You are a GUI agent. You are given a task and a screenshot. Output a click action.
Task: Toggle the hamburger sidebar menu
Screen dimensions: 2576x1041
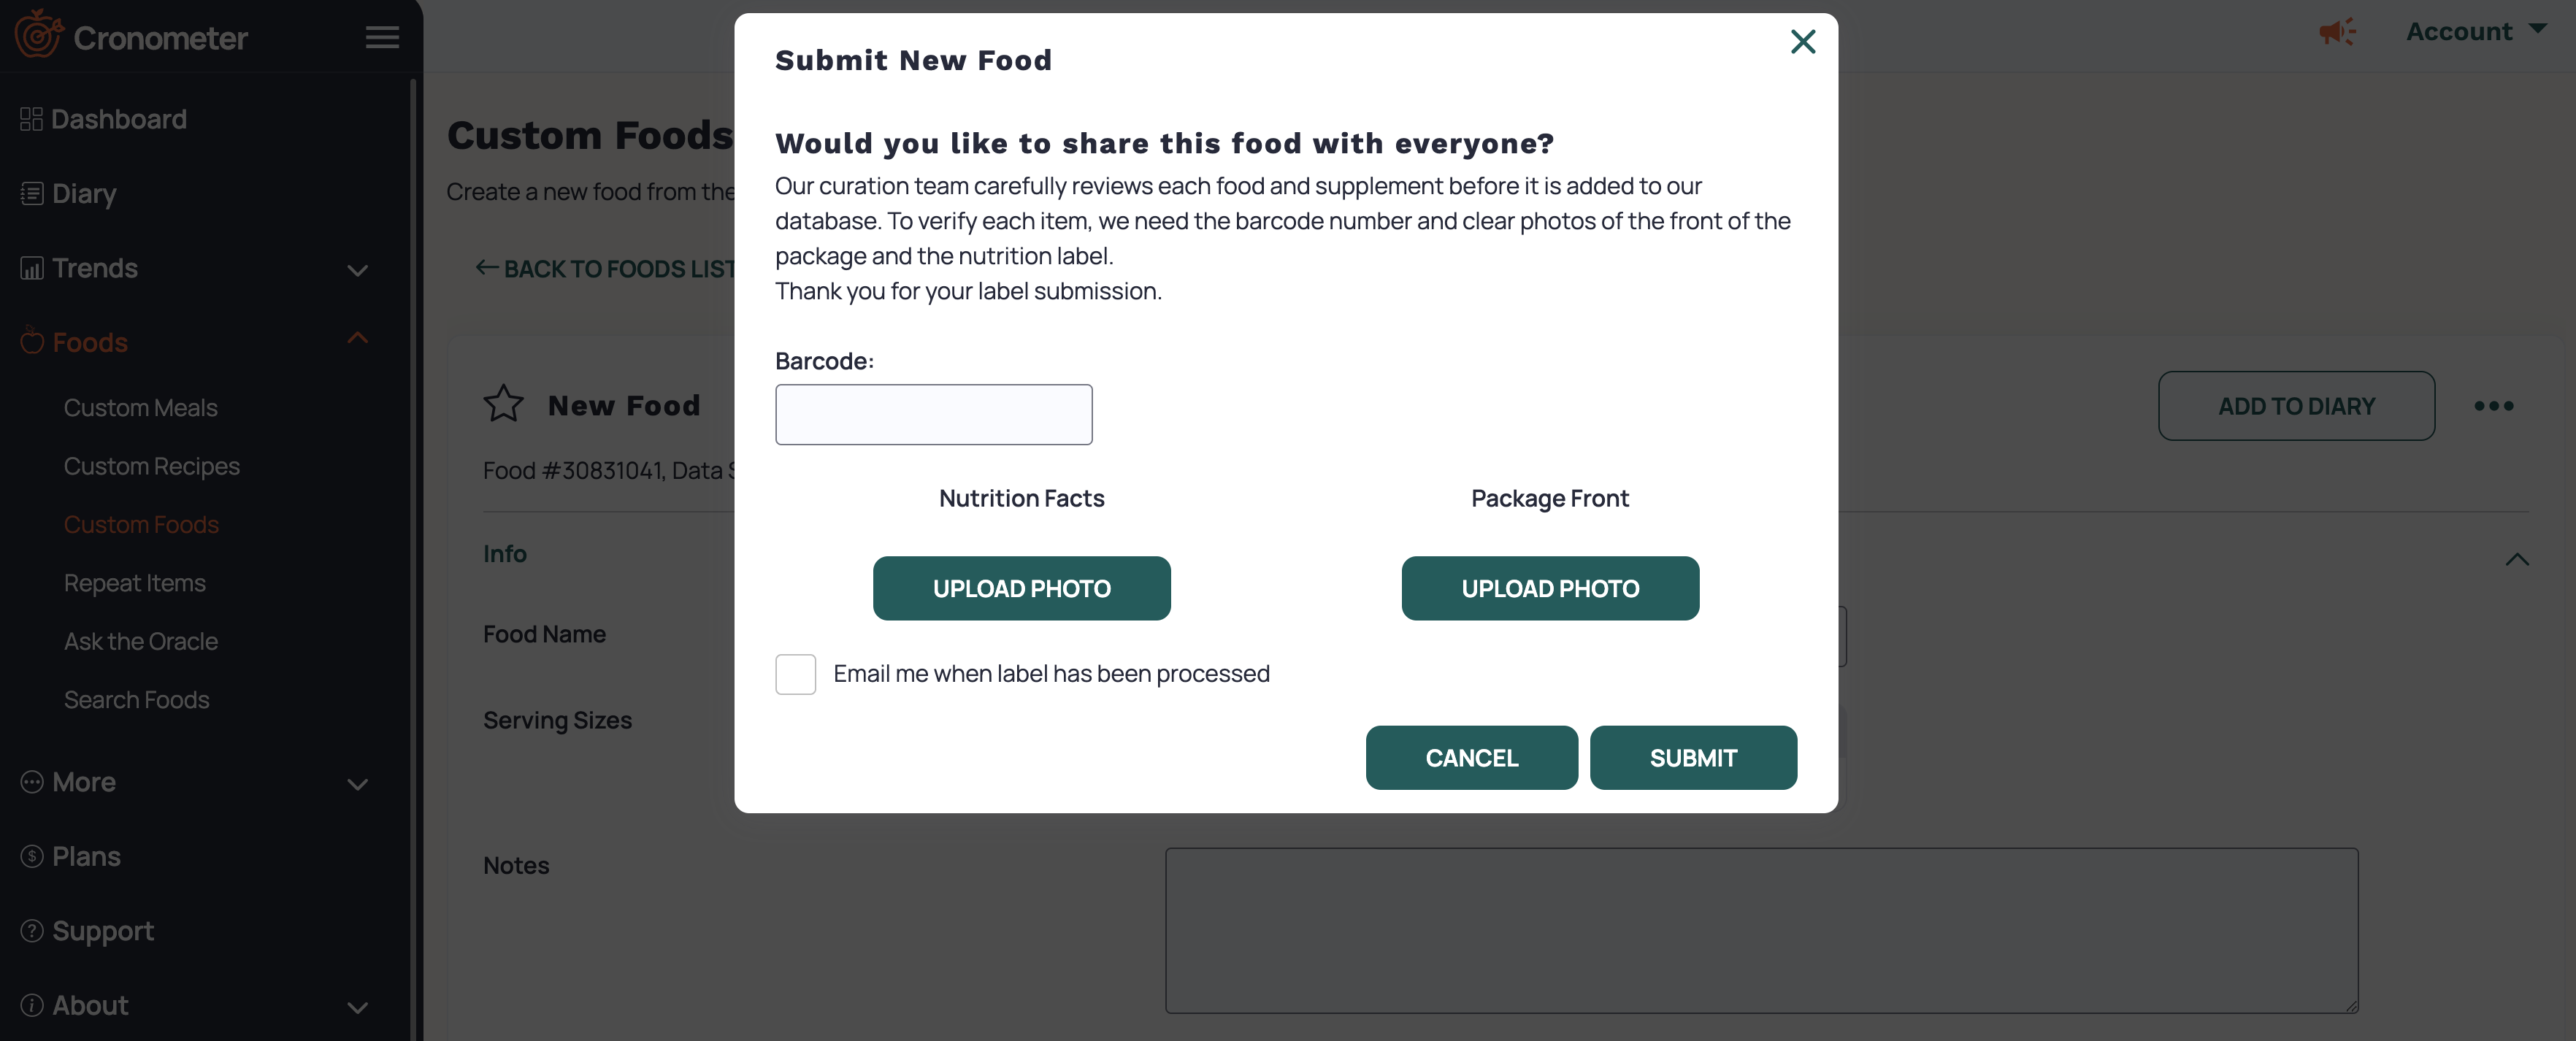pos(382,38)
